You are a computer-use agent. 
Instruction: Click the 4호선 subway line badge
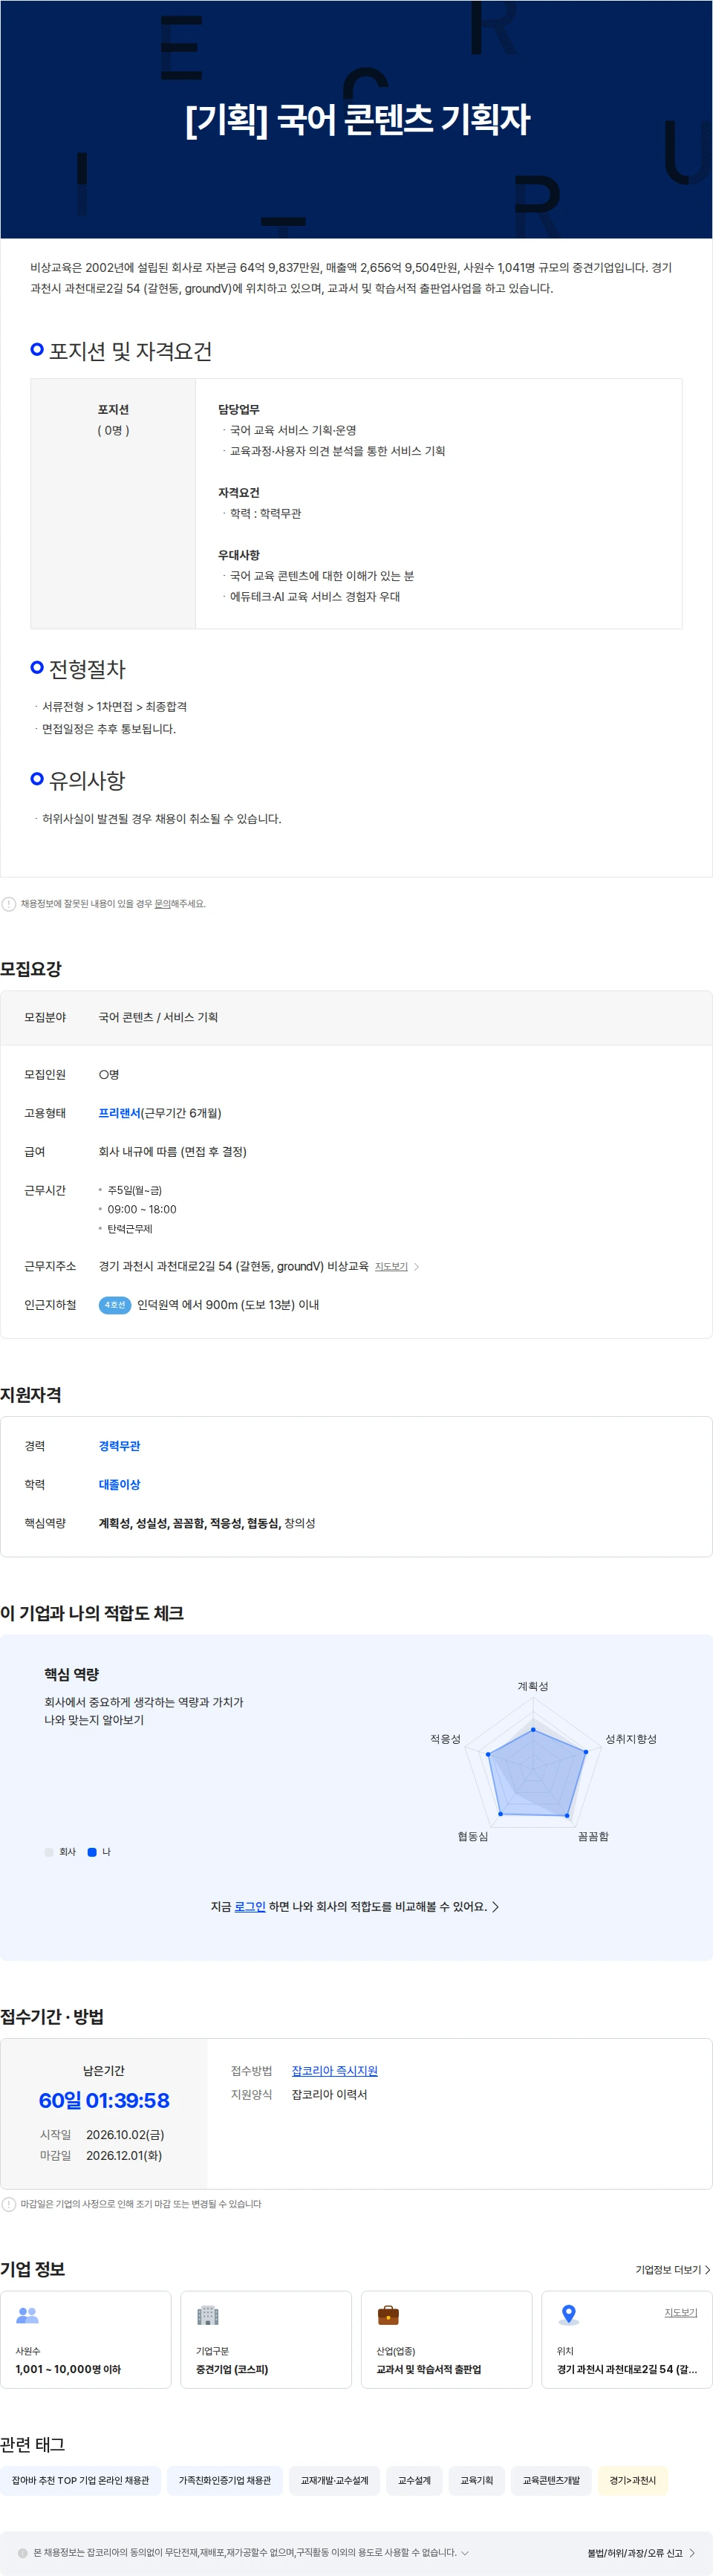115,1305
